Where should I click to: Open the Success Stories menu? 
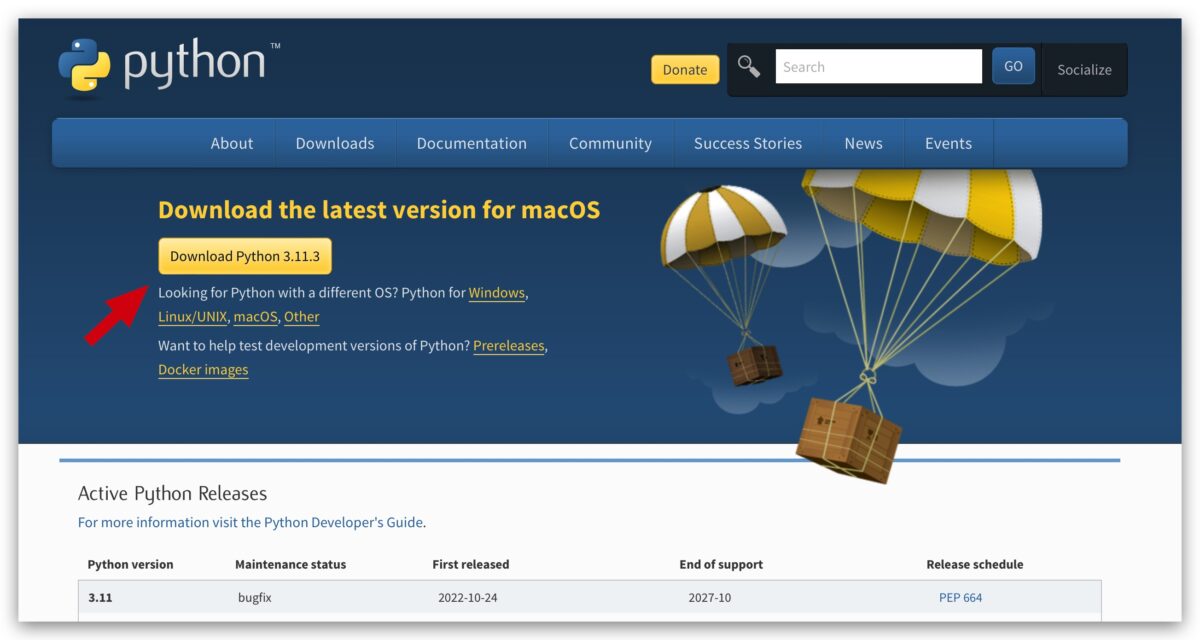coord(748,143)
